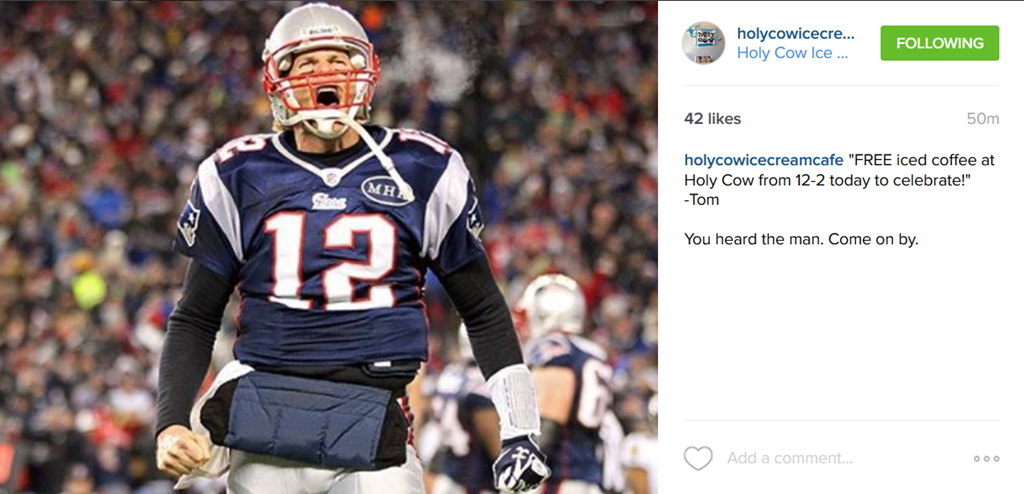The image size is (1024, 494).
Task: Click the MHK patch on the jersey
Action: 386,190
